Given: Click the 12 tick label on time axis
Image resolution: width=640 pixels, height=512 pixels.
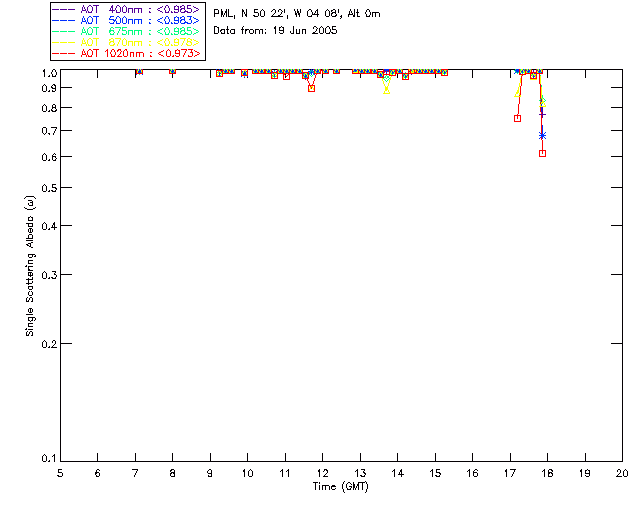Looking at the screenshot, I should point(322,473).
